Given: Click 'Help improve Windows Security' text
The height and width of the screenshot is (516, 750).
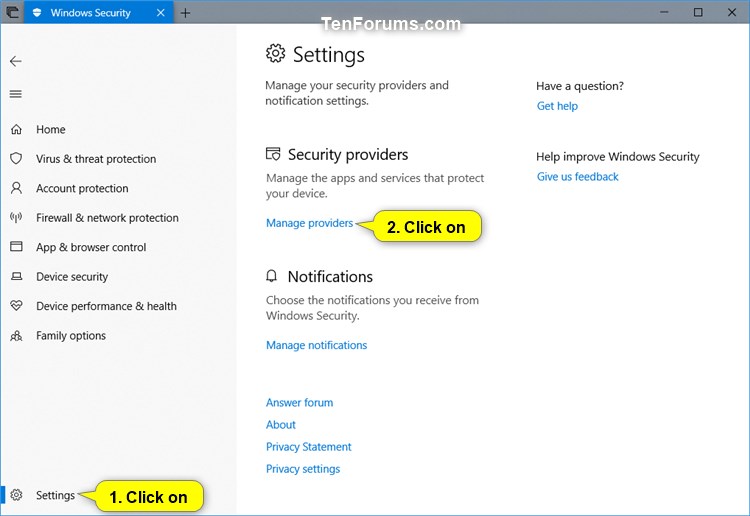Looking at the screenshot, I should point(618,157).
